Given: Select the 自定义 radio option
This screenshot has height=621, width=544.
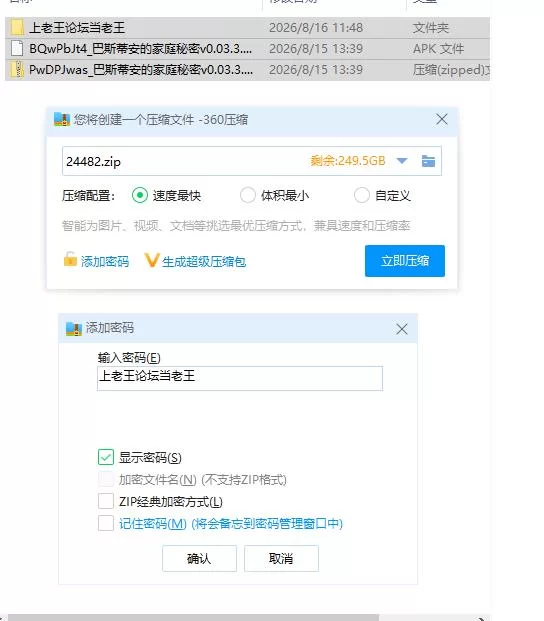Looking at the screenshot, I should pos(361,195).
